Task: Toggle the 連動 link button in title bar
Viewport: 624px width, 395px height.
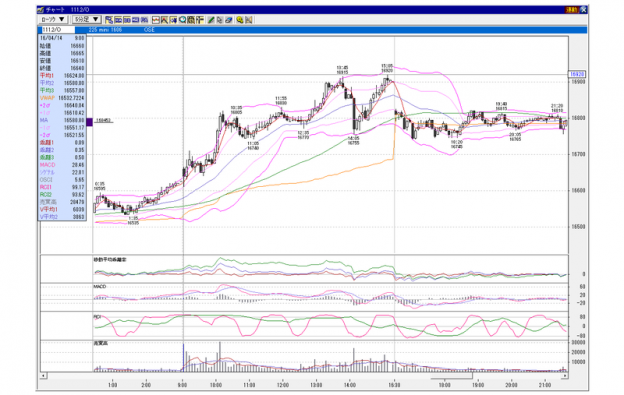Action: click(x=572, y=10)
